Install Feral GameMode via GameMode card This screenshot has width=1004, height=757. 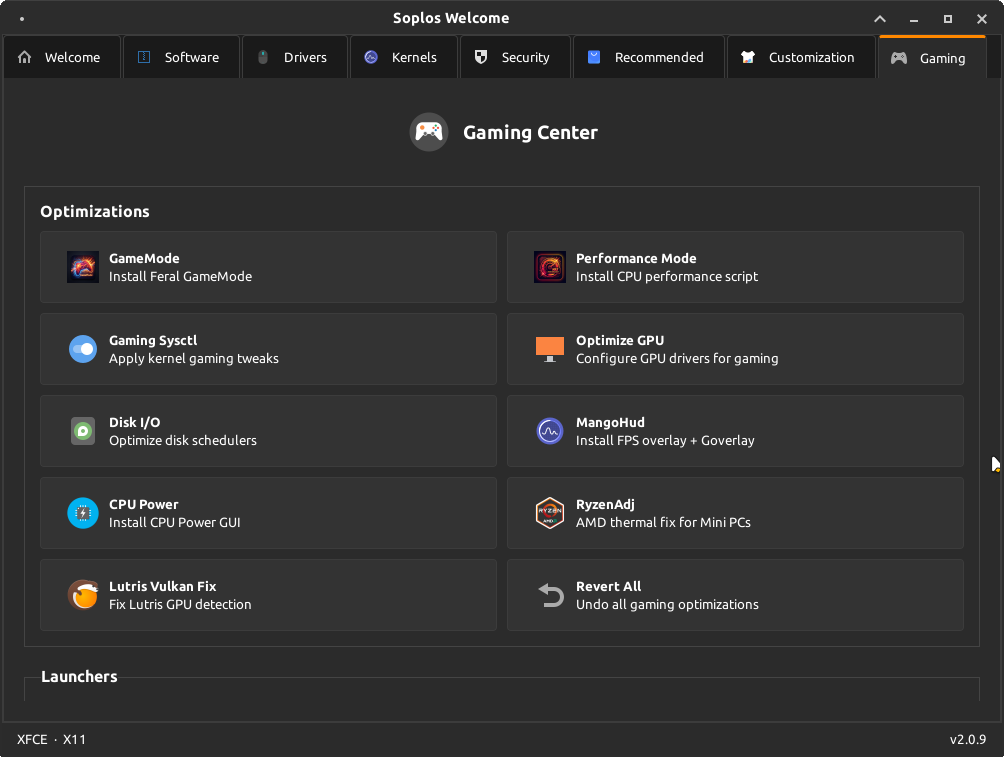[x=268, y=267]
